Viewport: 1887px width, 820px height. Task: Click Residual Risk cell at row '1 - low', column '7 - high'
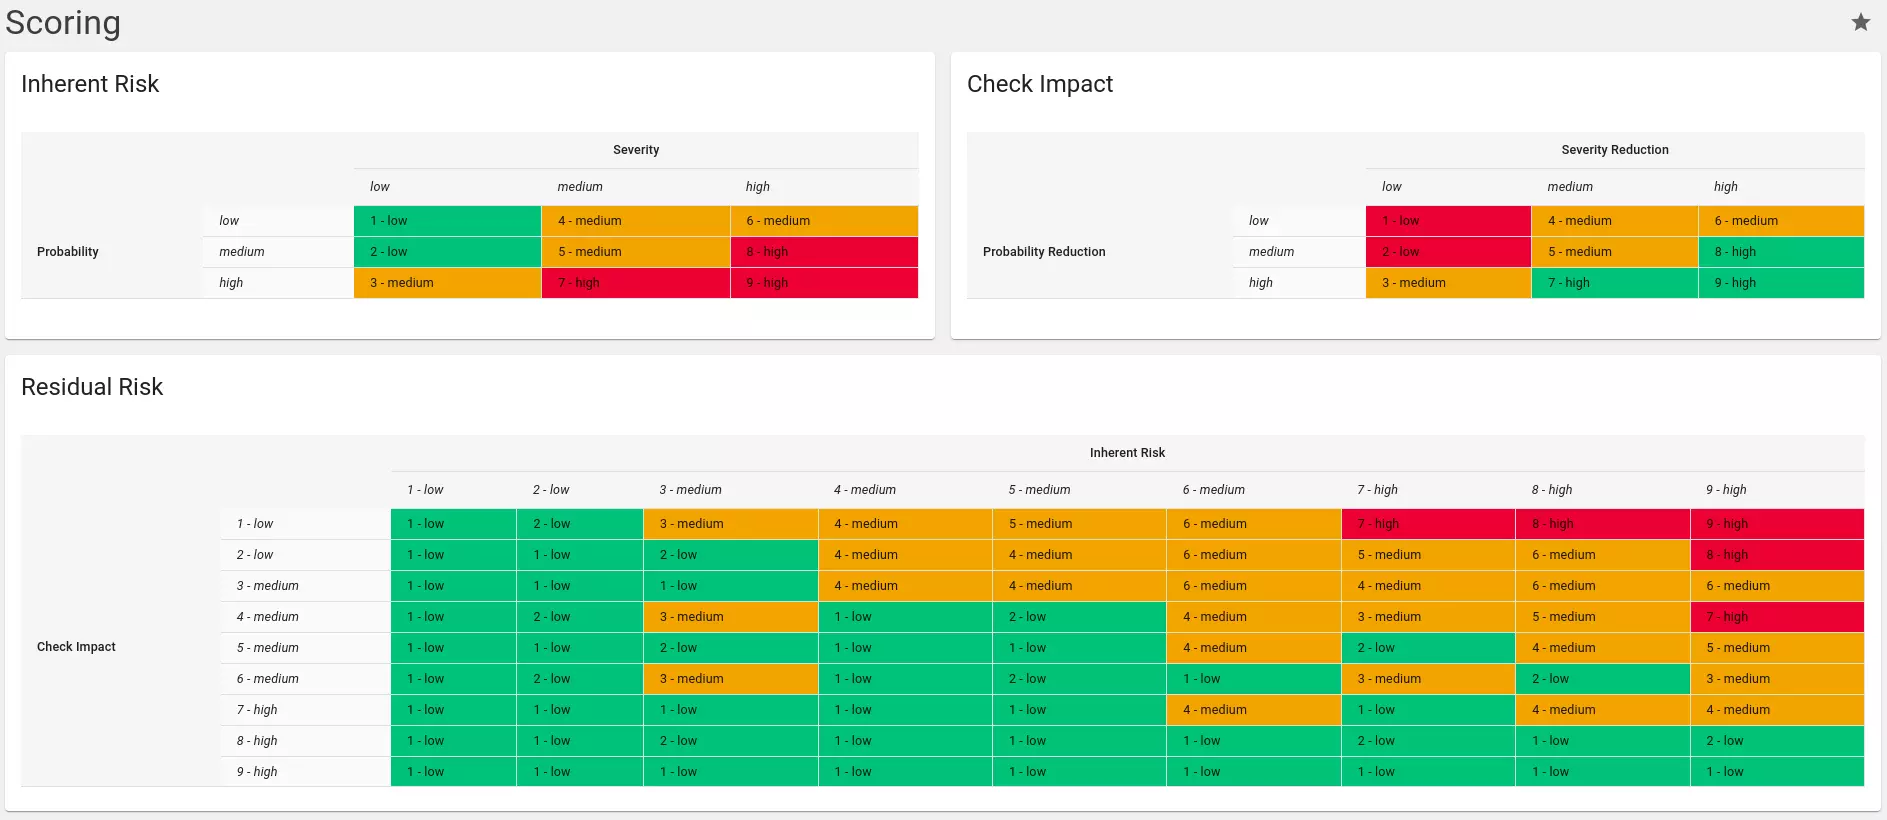tap(1428, 524)
